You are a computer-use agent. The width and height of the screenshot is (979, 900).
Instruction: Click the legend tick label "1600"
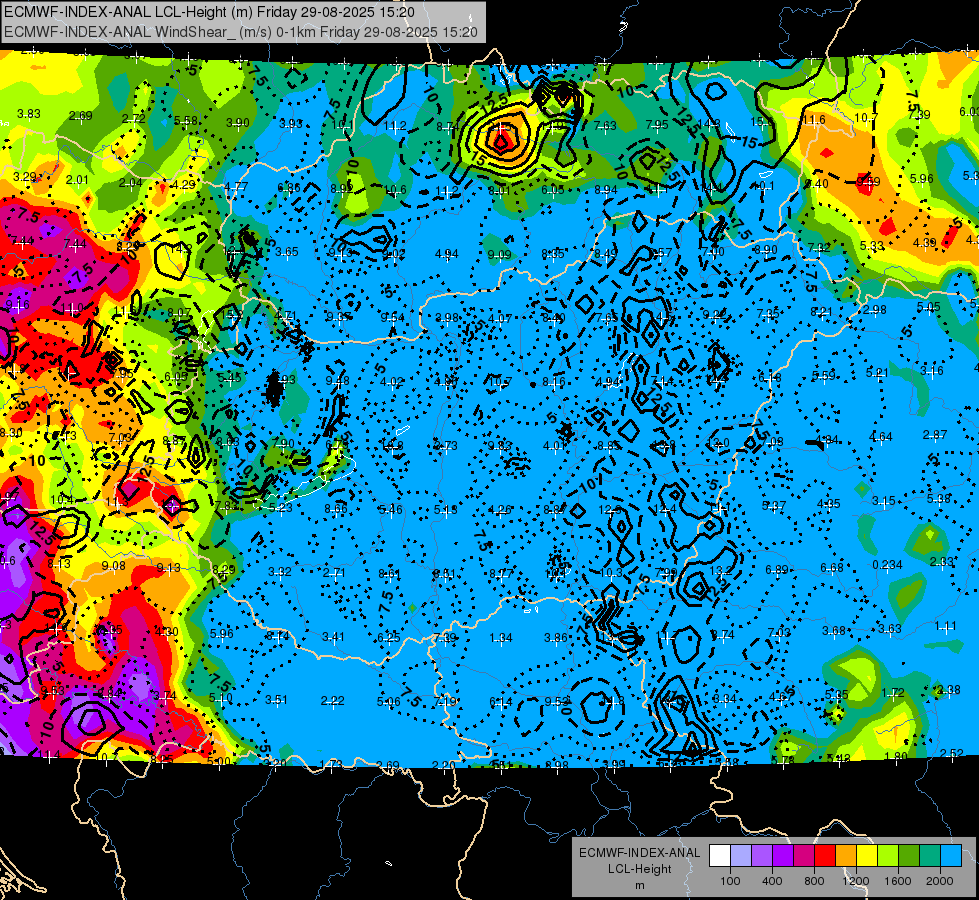coord(898,881)
